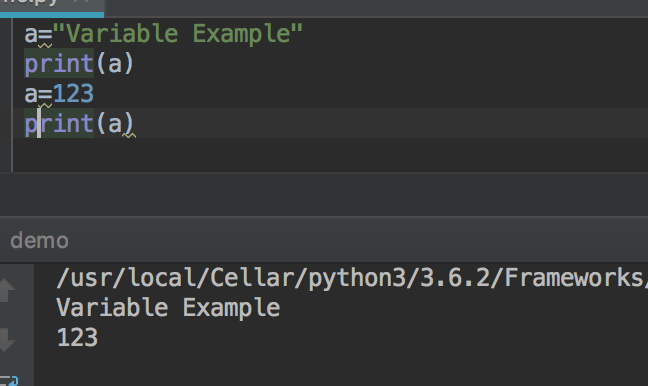Click the editor gutter beside the code

(x=6, y=95)
